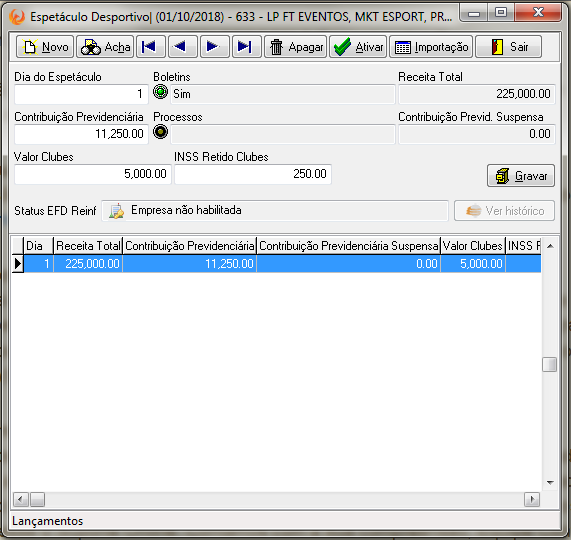Click the vertical scrollbar thumb
This screenshot has height=540, width=571.
coord(550,364)
